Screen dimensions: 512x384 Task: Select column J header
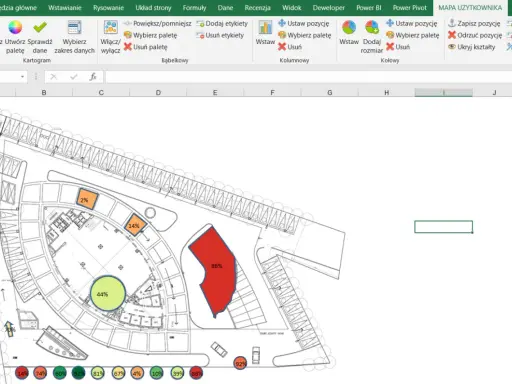tap(494, 92)
